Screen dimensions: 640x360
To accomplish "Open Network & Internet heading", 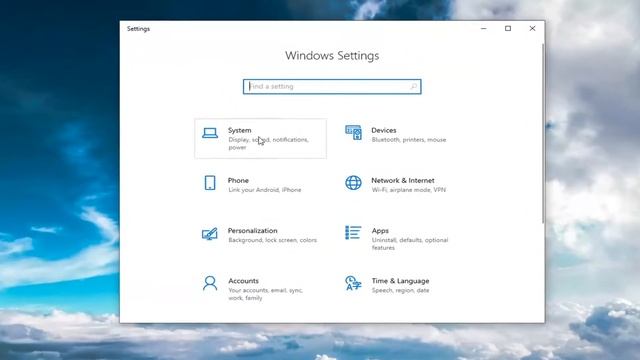I will tap(403, 180).
